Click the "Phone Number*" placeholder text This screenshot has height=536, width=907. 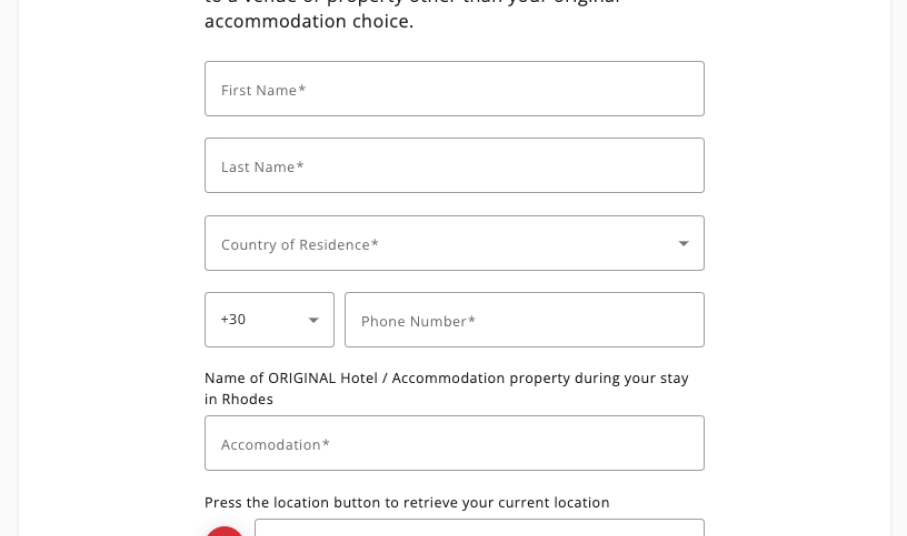418,321
